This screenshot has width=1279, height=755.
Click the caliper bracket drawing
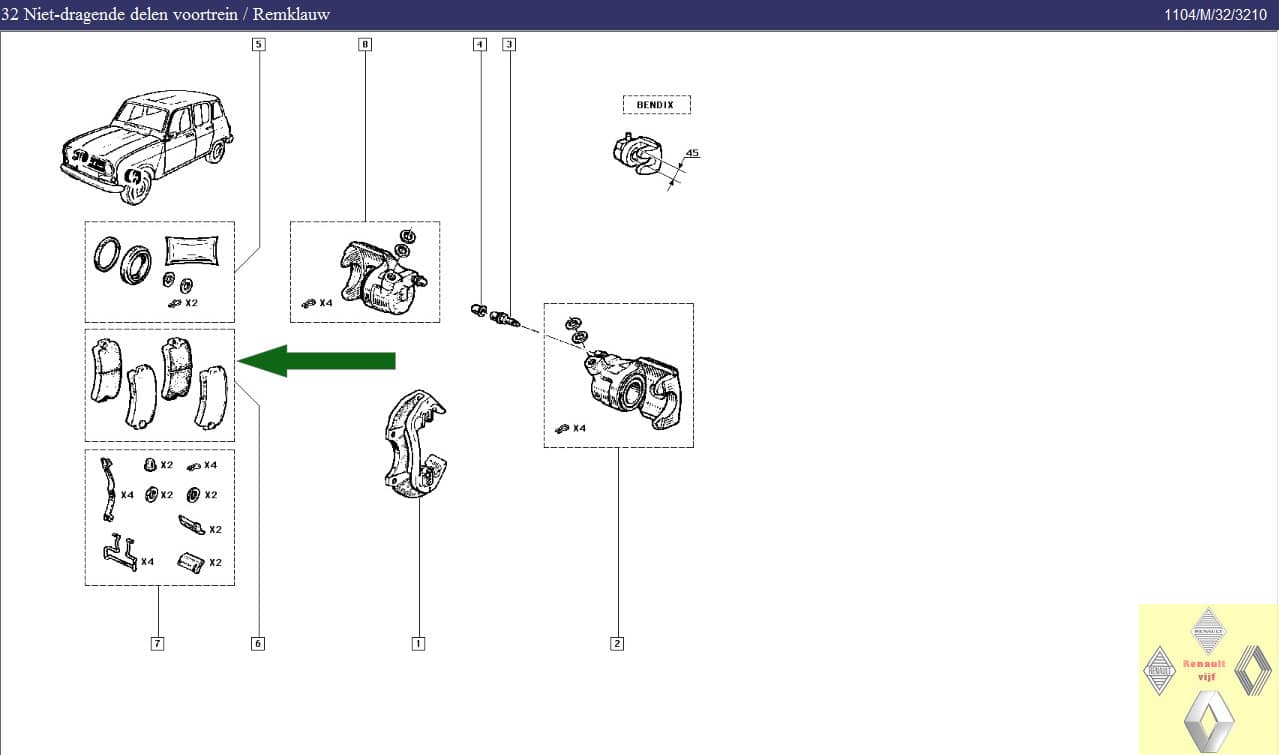tap(414, 445)
